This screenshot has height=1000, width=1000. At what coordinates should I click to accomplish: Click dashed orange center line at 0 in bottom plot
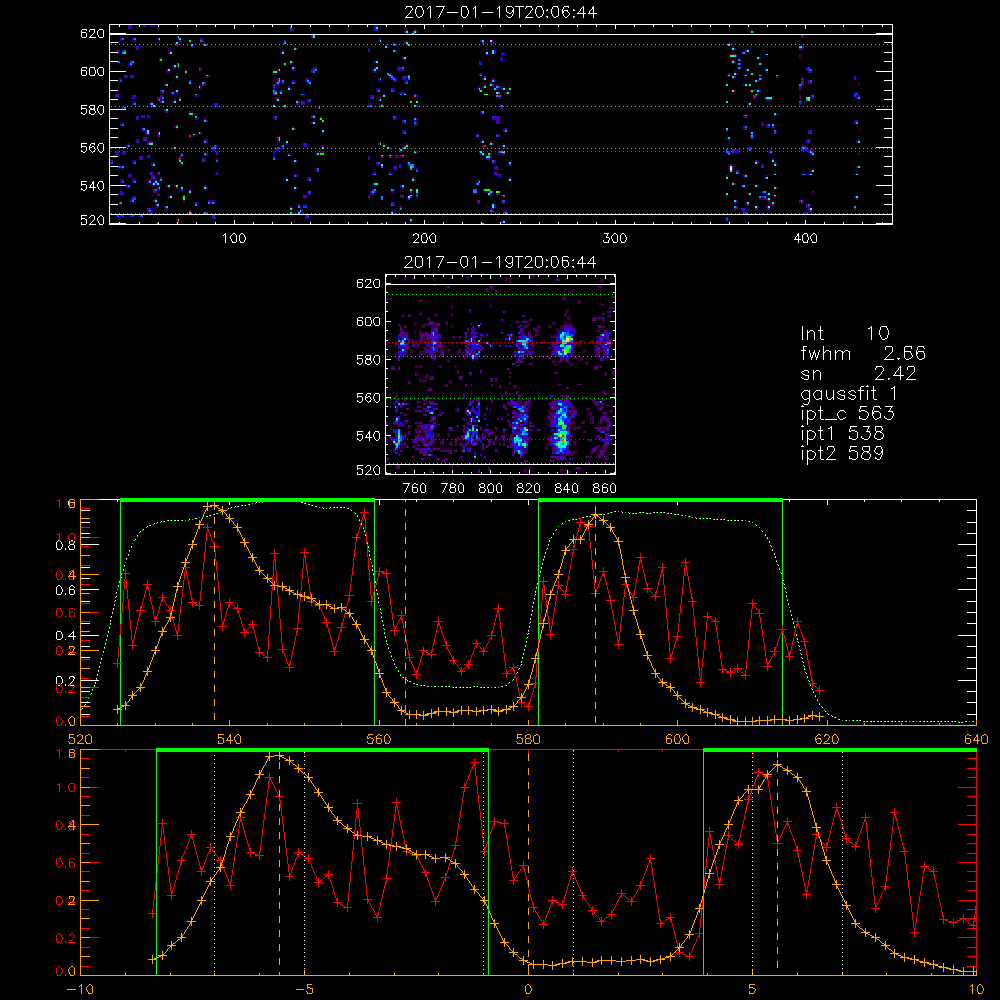tap(528, 861)
